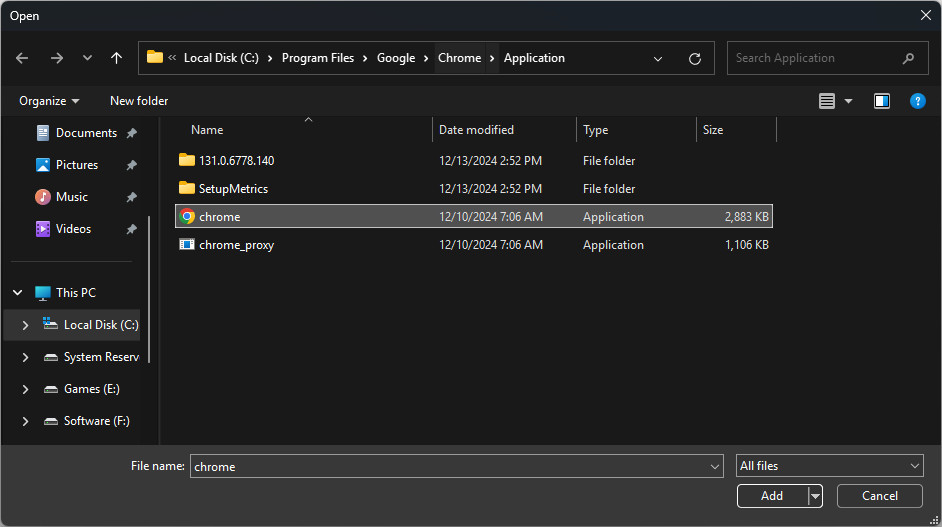Unpin Documents from Quick access
This screenshot has height=527, width=942.
coord(131,133)
